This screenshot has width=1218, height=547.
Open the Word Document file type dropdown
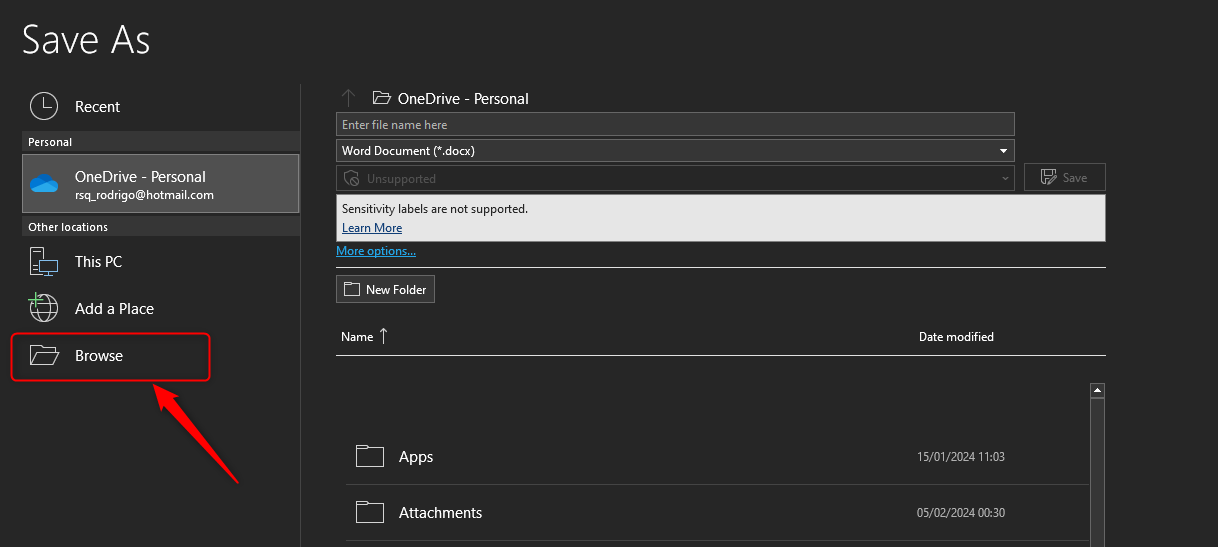click(x=675, y=151)
